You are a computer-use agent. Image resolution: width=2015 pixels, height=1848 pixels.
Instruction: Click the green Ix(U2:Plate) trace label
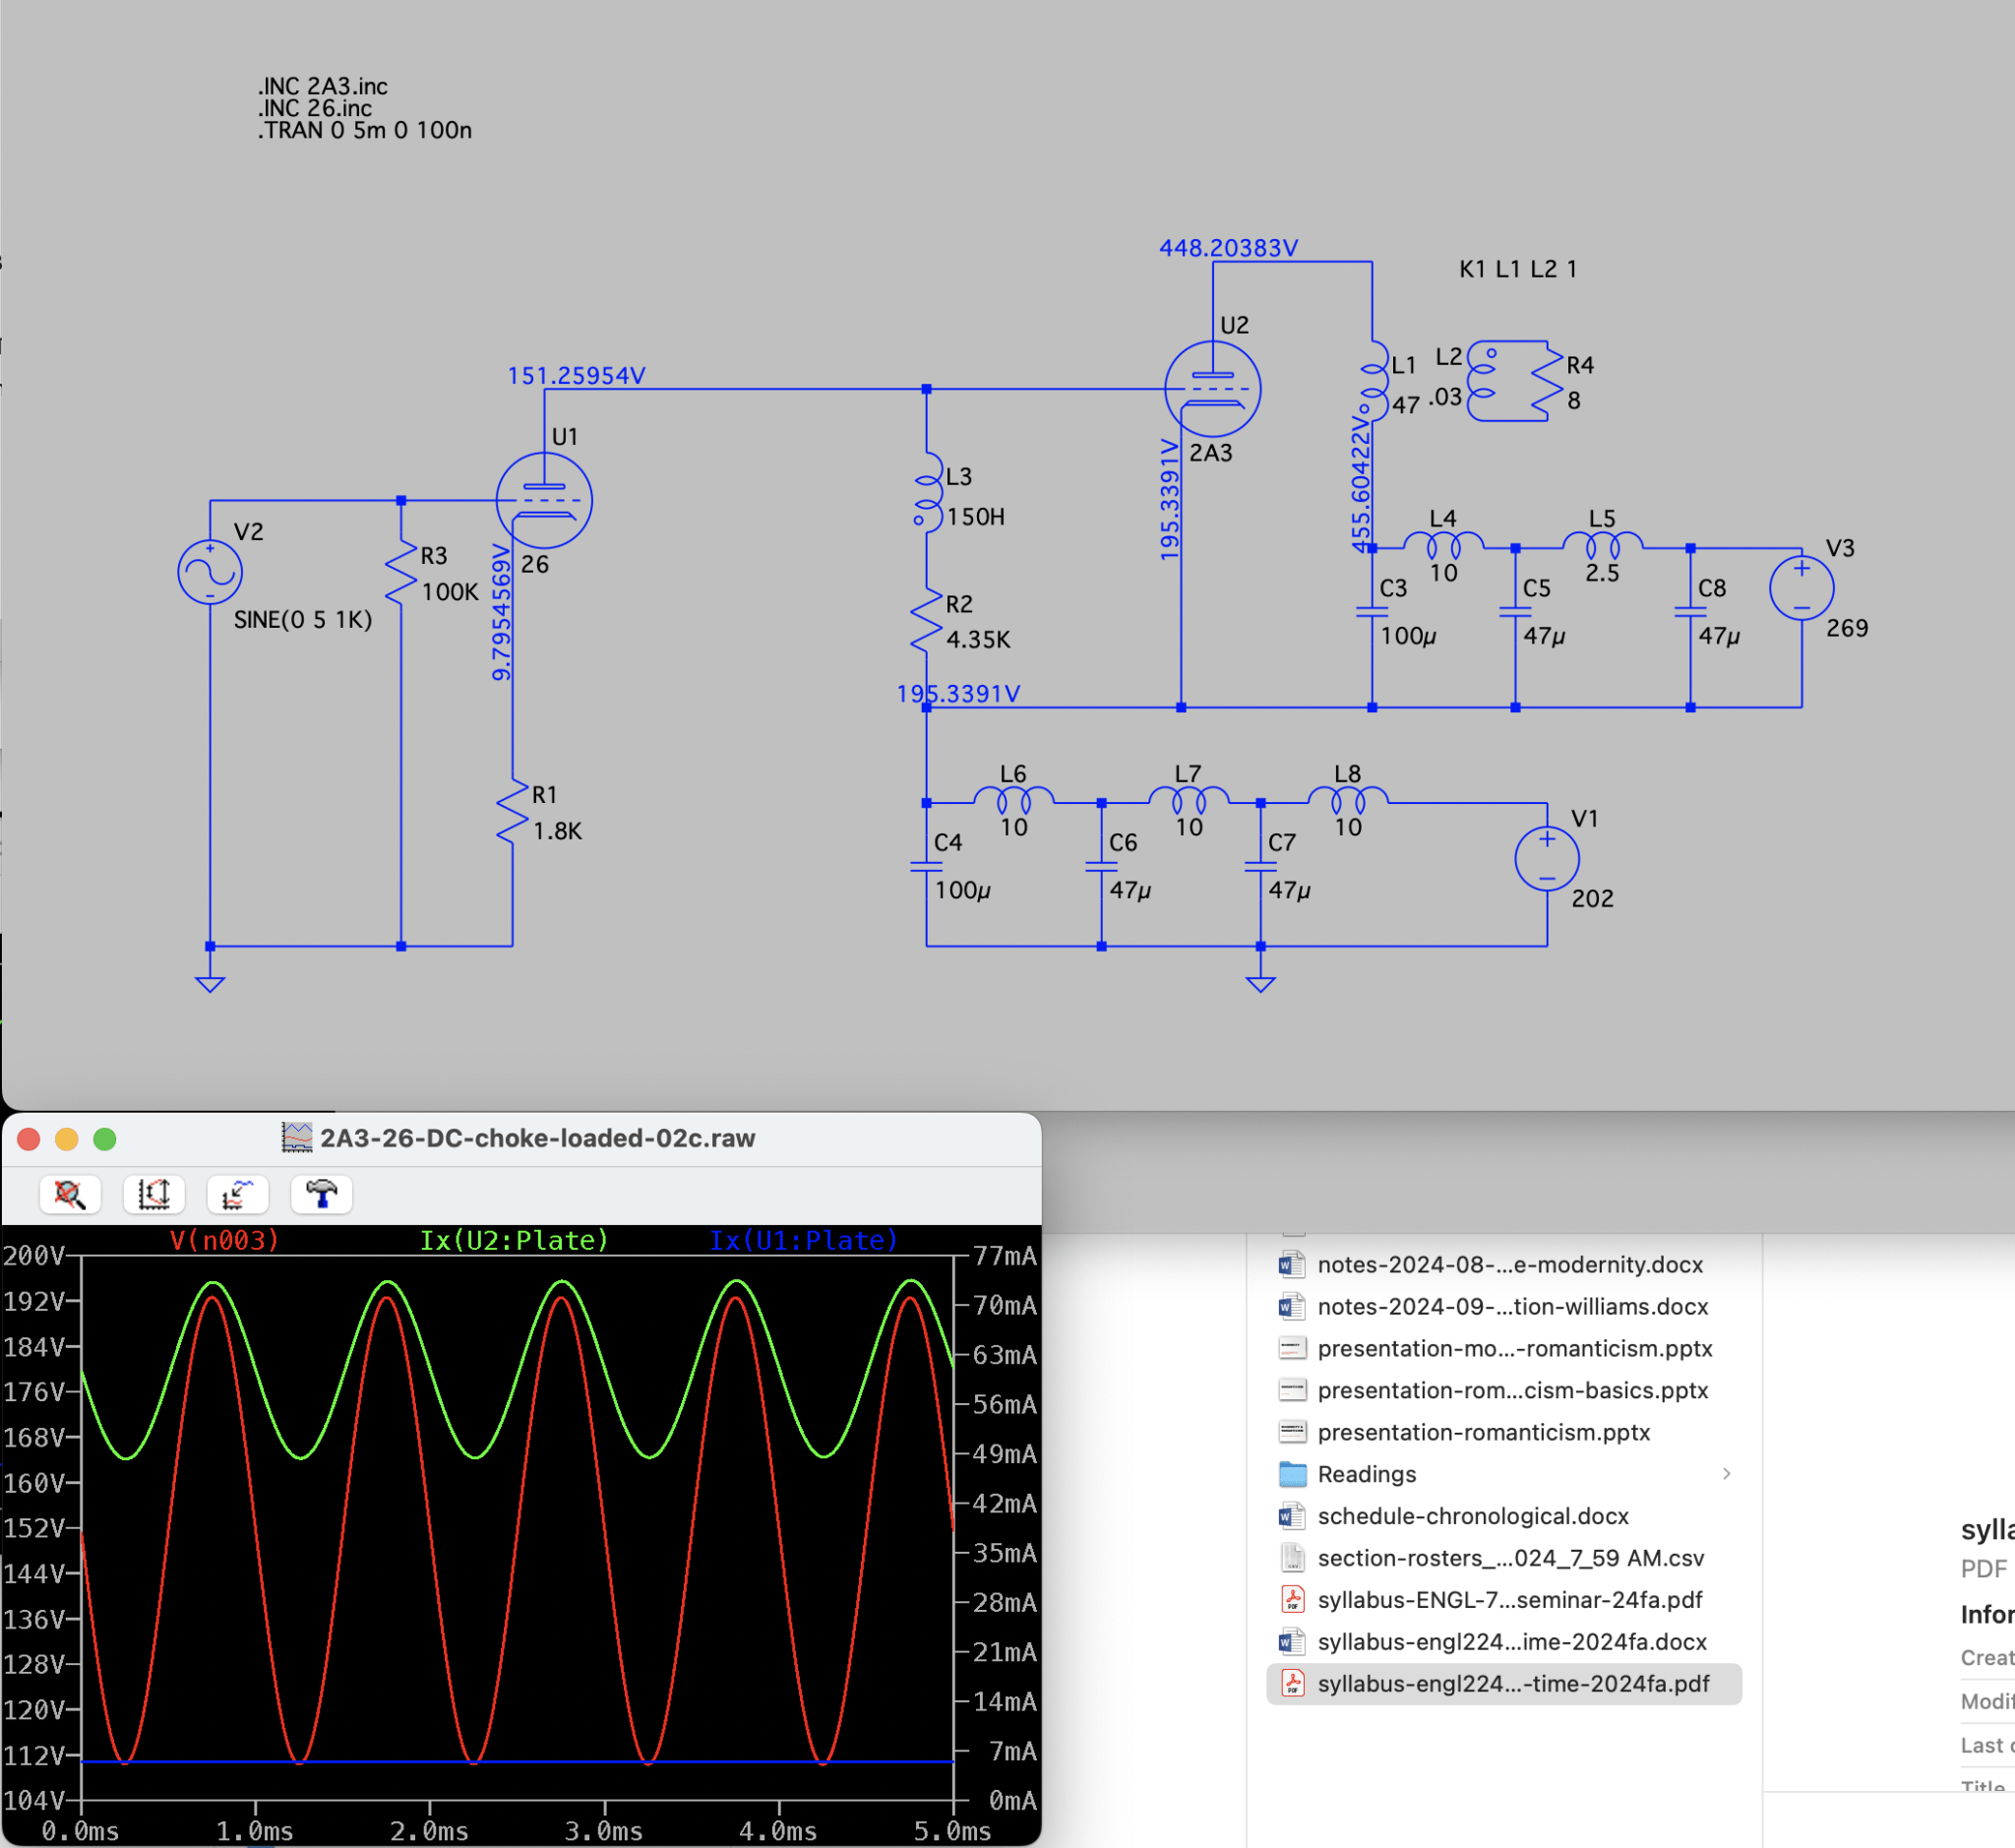click(x=514, y=1241)
